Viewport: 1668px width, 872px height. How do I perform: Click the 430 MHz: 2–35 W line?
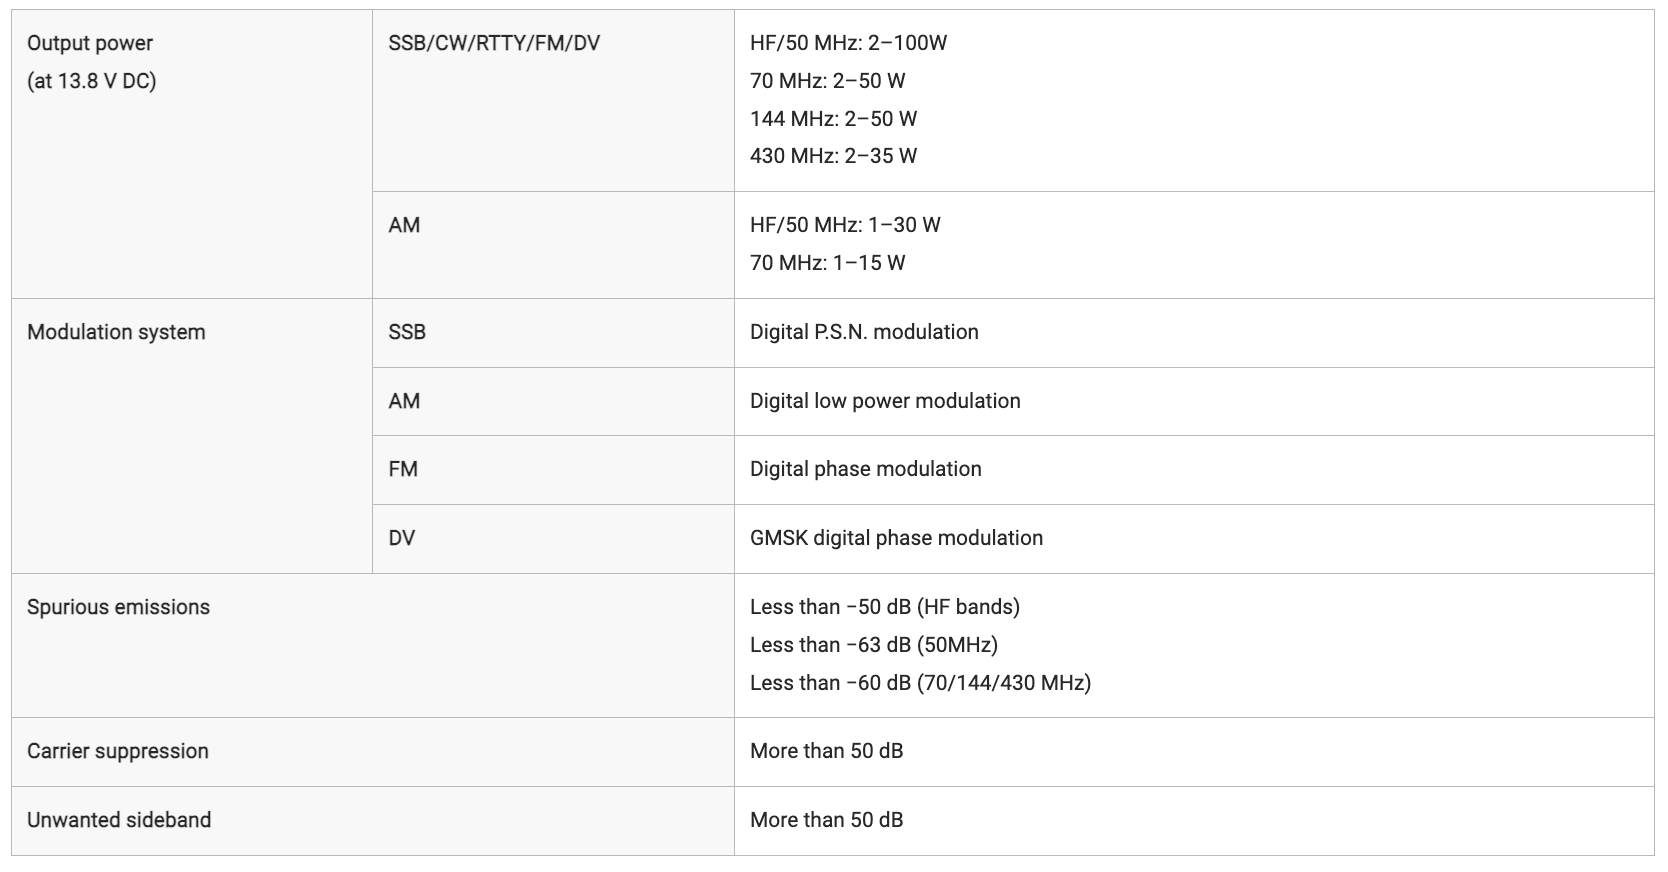click(x=833, y=156)
